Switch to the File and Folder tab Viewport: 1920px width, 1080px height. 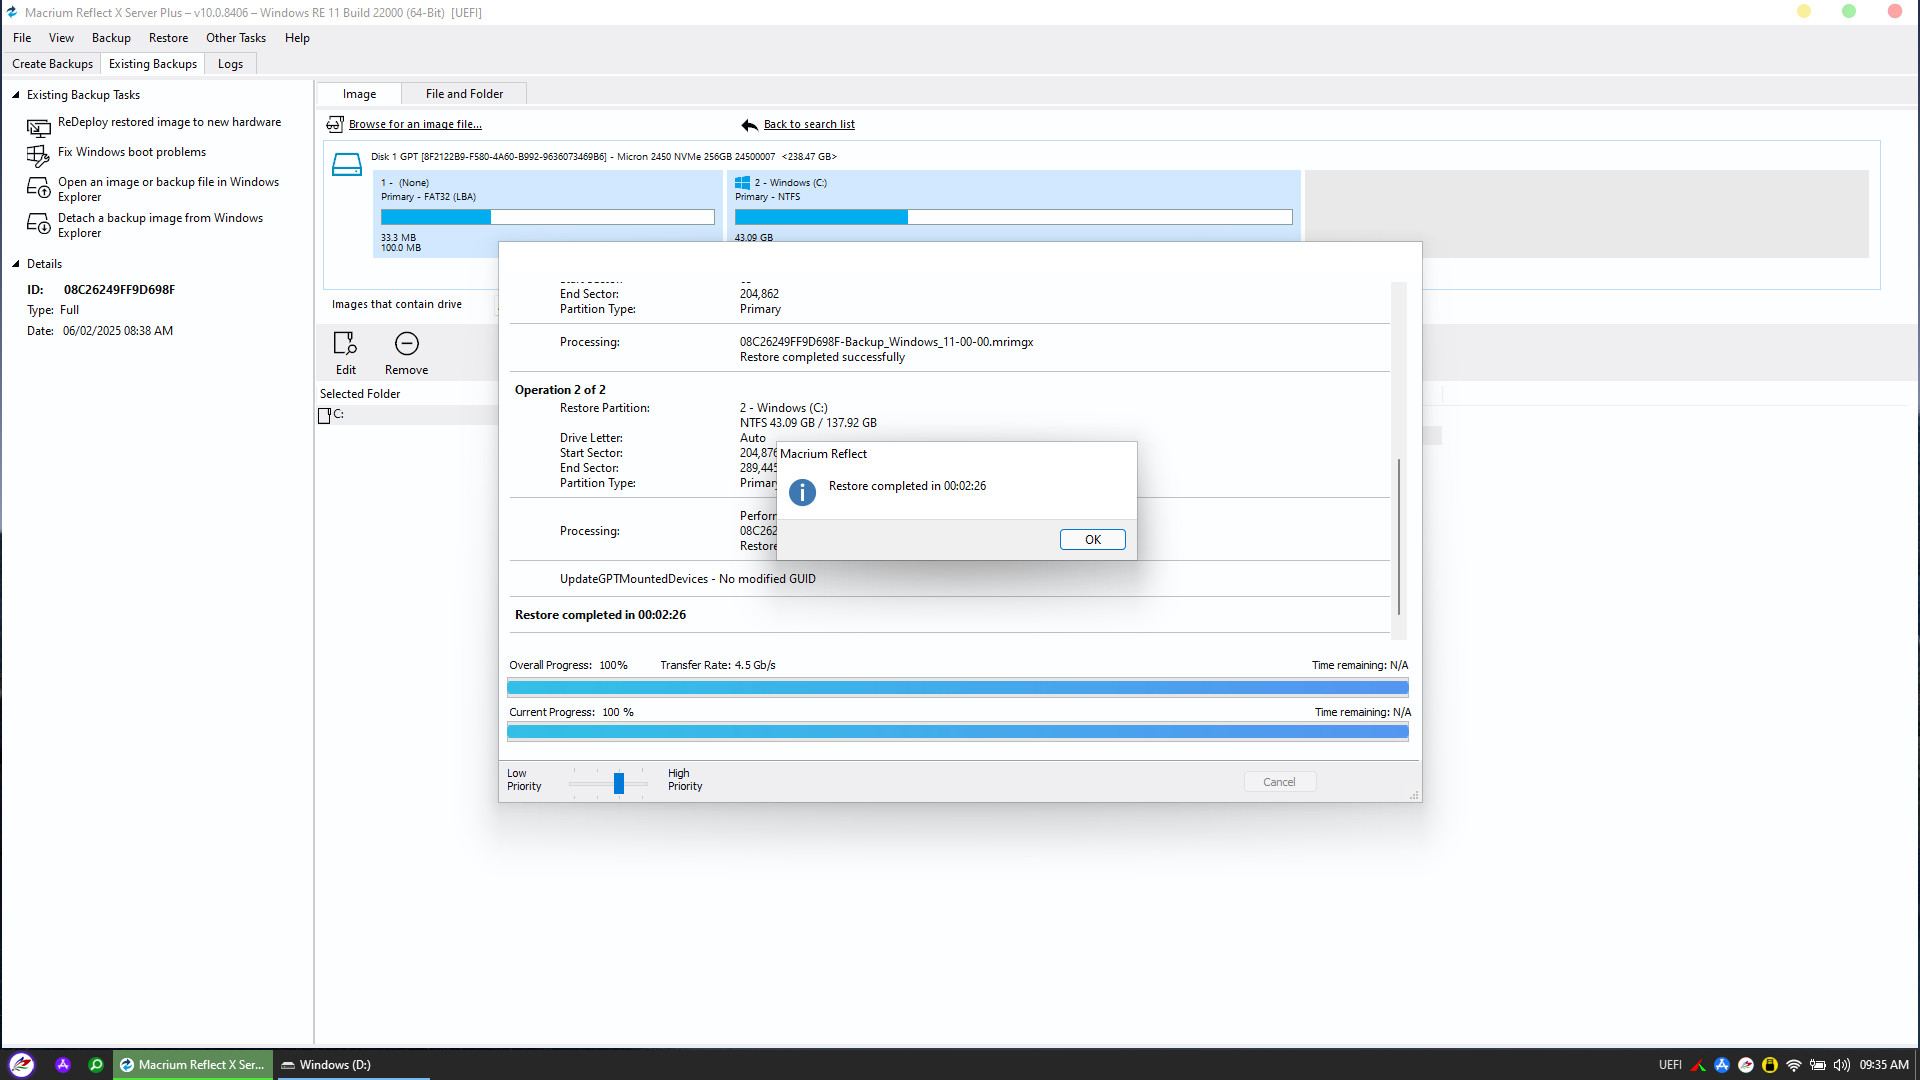tap(464, 94)
